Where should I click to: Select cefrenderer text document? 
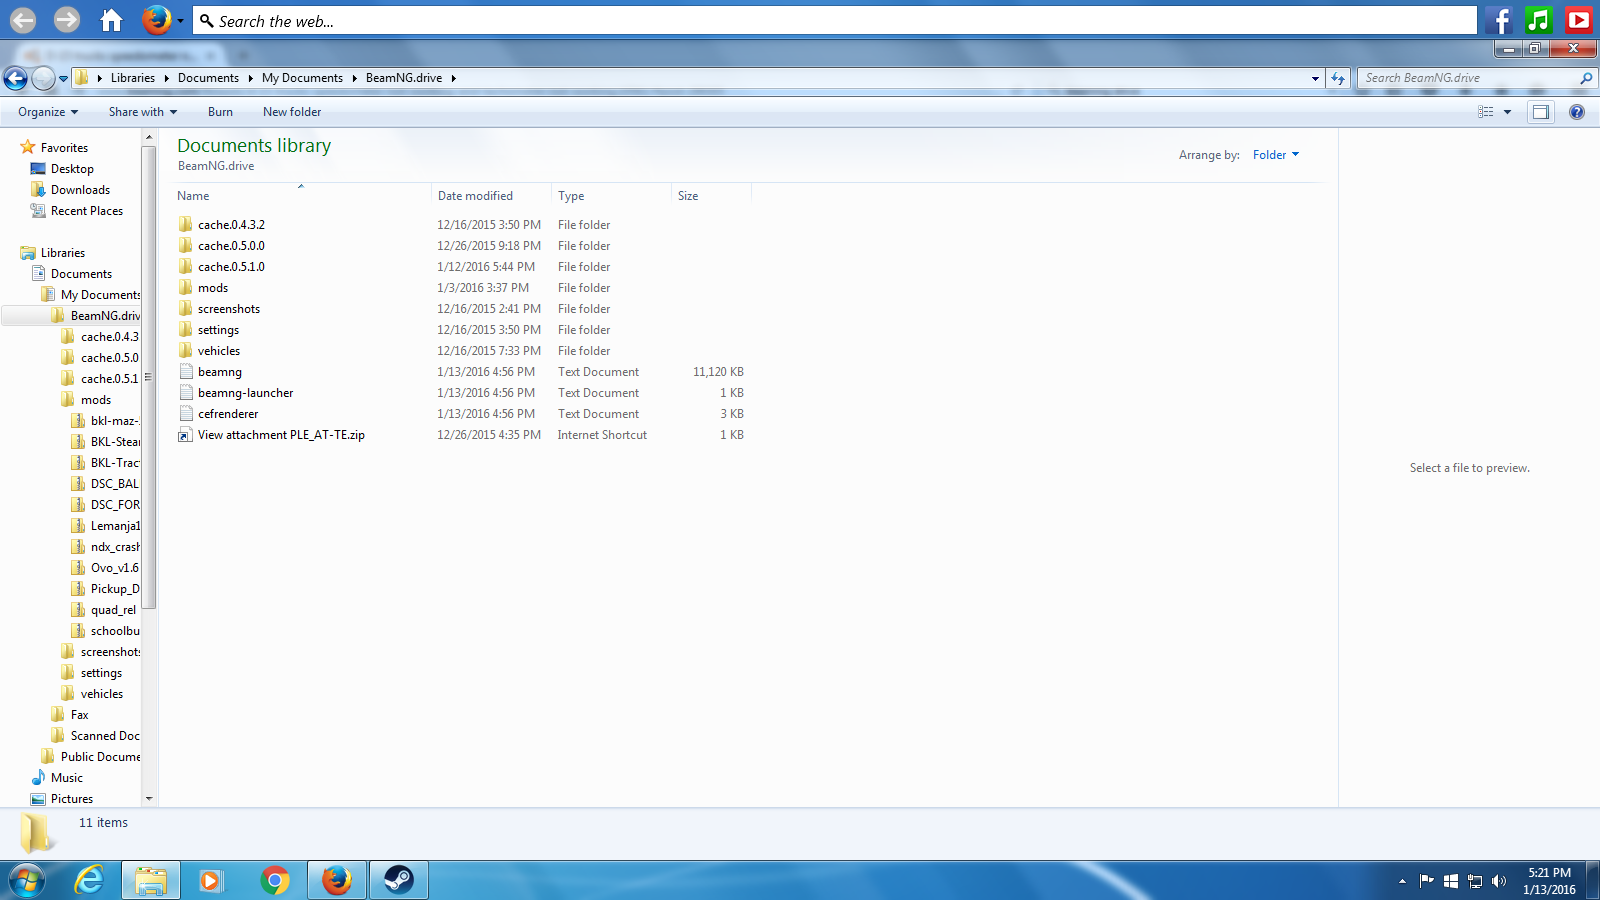pyautogui.click(x=228, y=414)
